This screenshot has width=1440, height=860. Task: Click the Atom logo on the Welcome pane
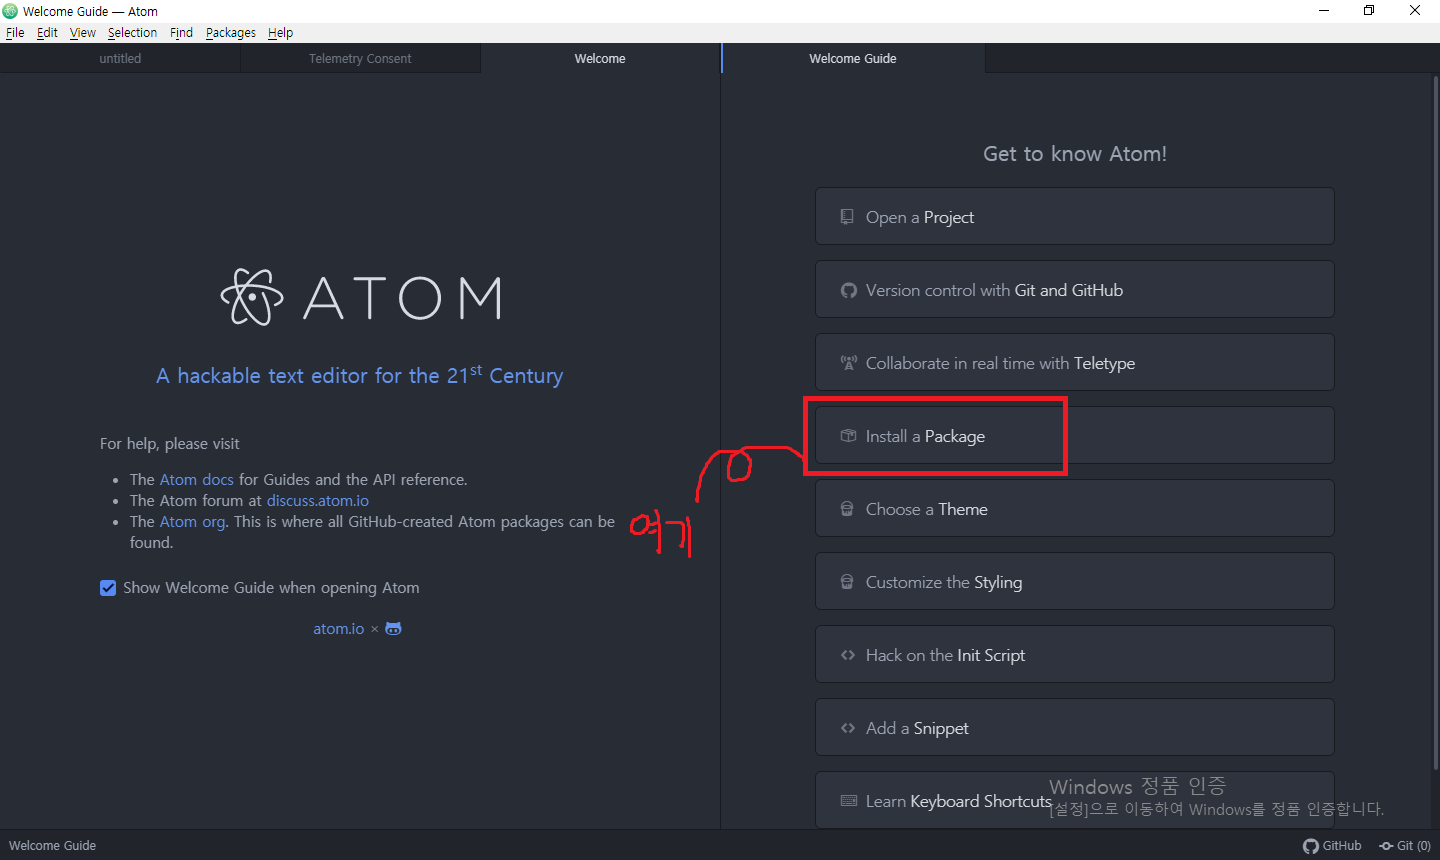361,297
